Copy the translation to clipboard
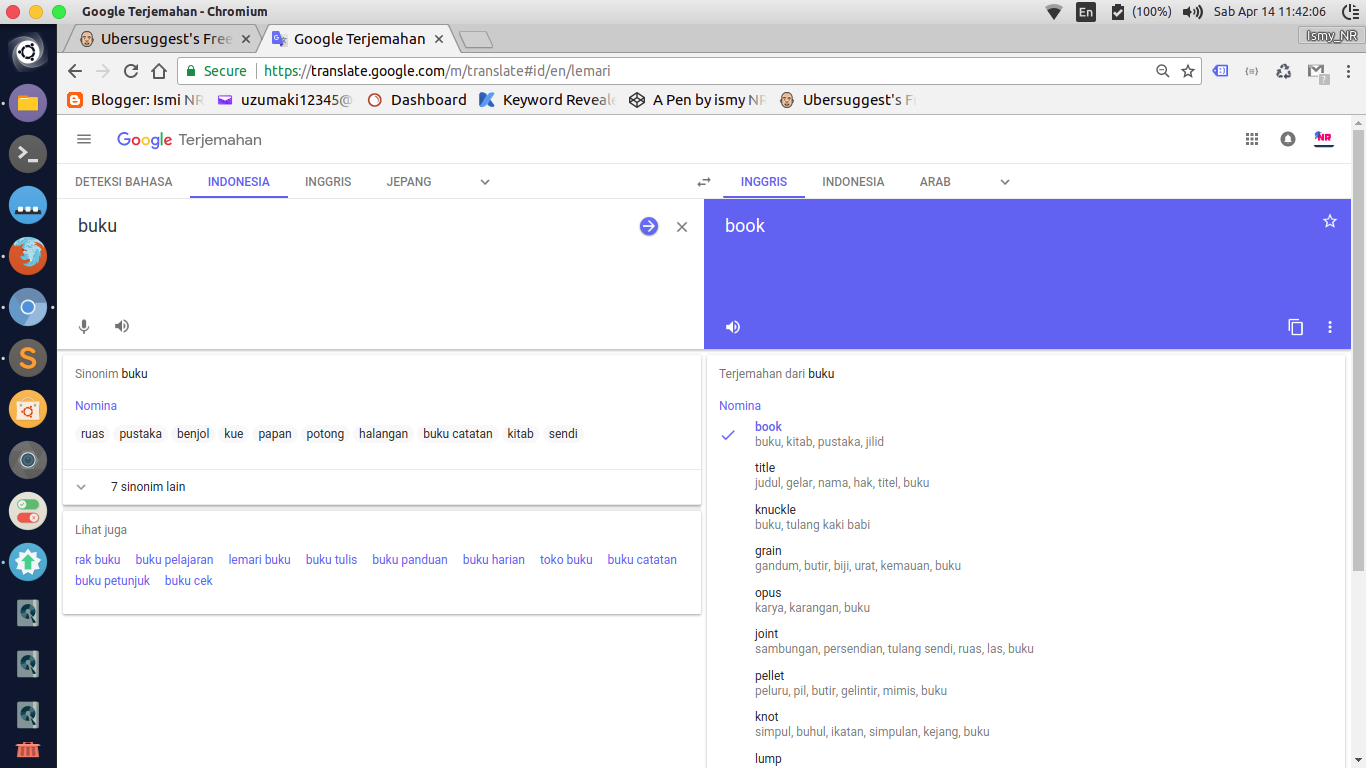The image size is (1366, 768). (x=1296, y=327)
